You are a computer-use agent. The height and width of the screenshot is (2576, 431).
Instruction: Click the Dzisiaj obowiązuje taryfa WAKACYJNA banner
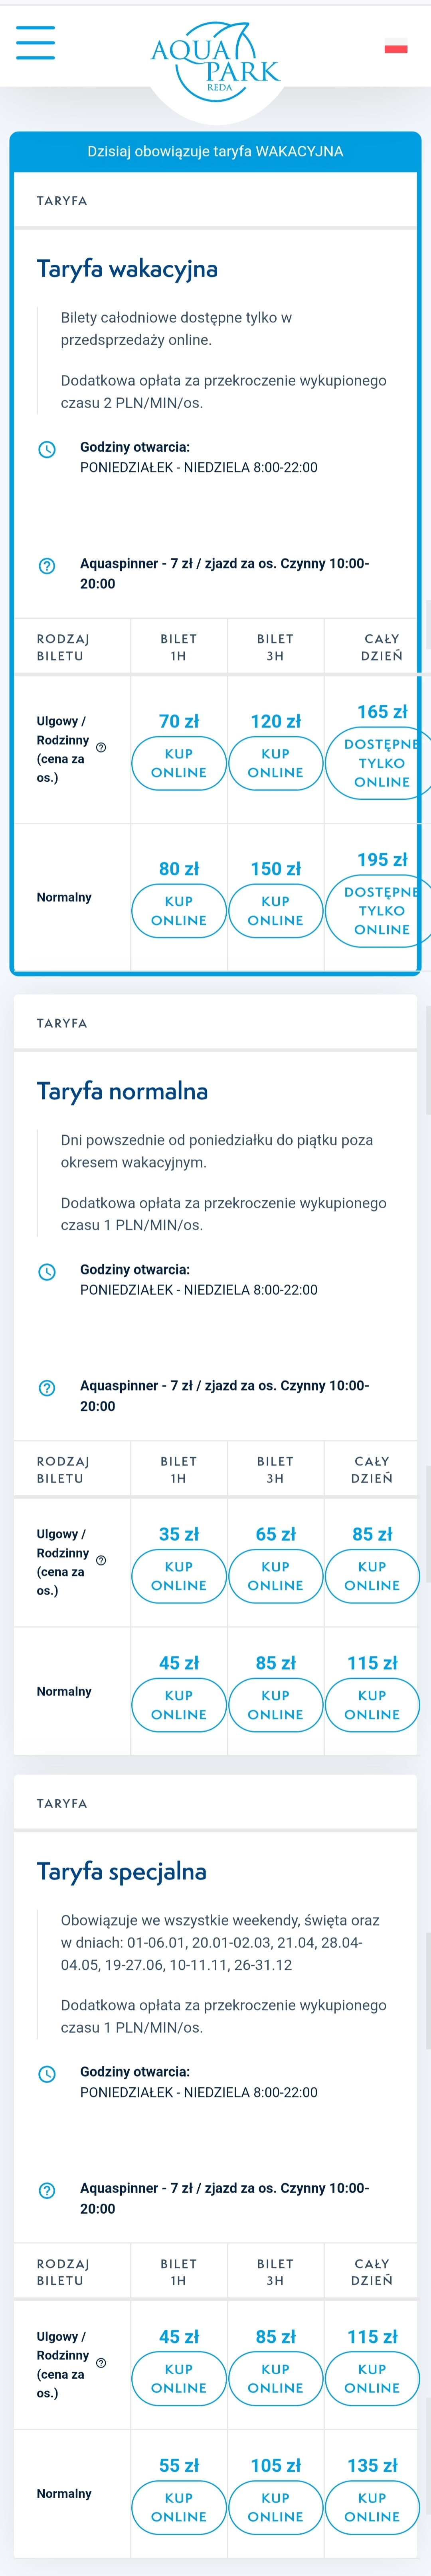[215, 151]
